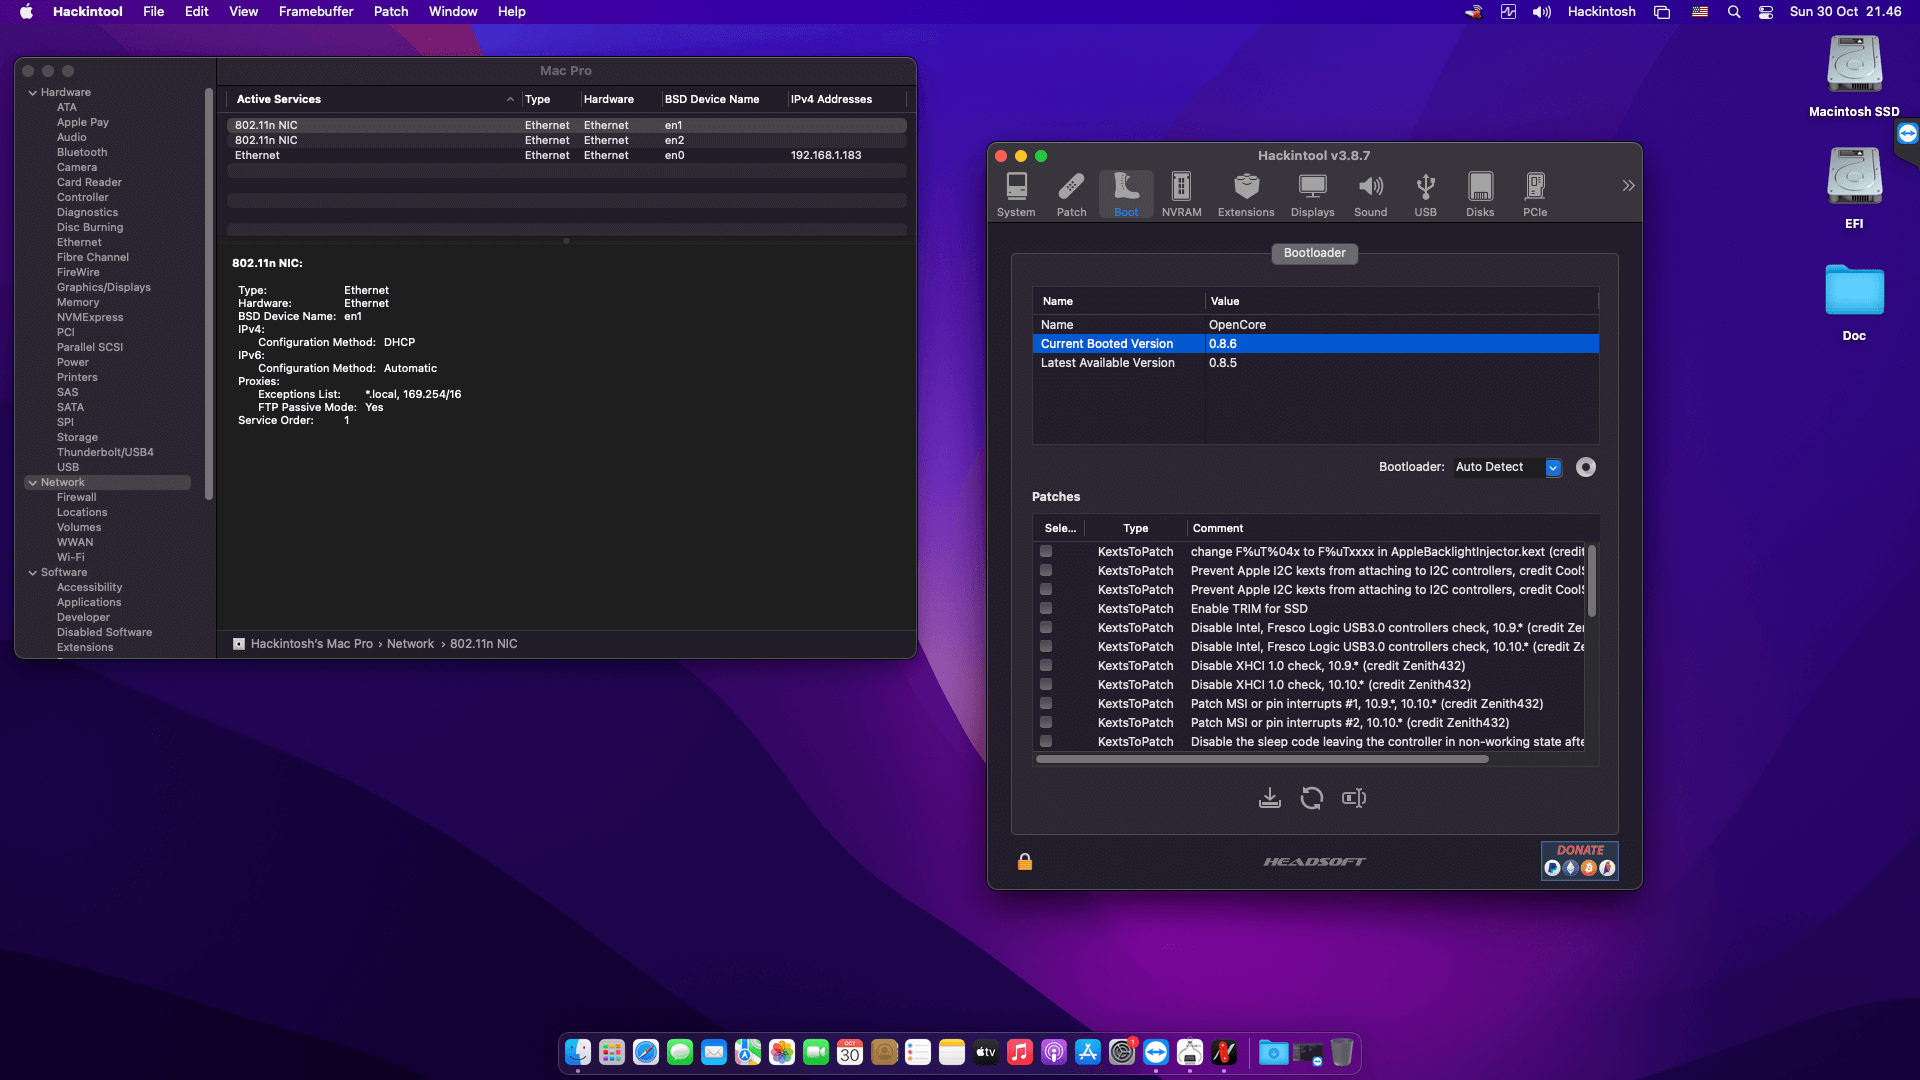
Task: Open the Framebuffer menu
Action: (x=316, y=11)
